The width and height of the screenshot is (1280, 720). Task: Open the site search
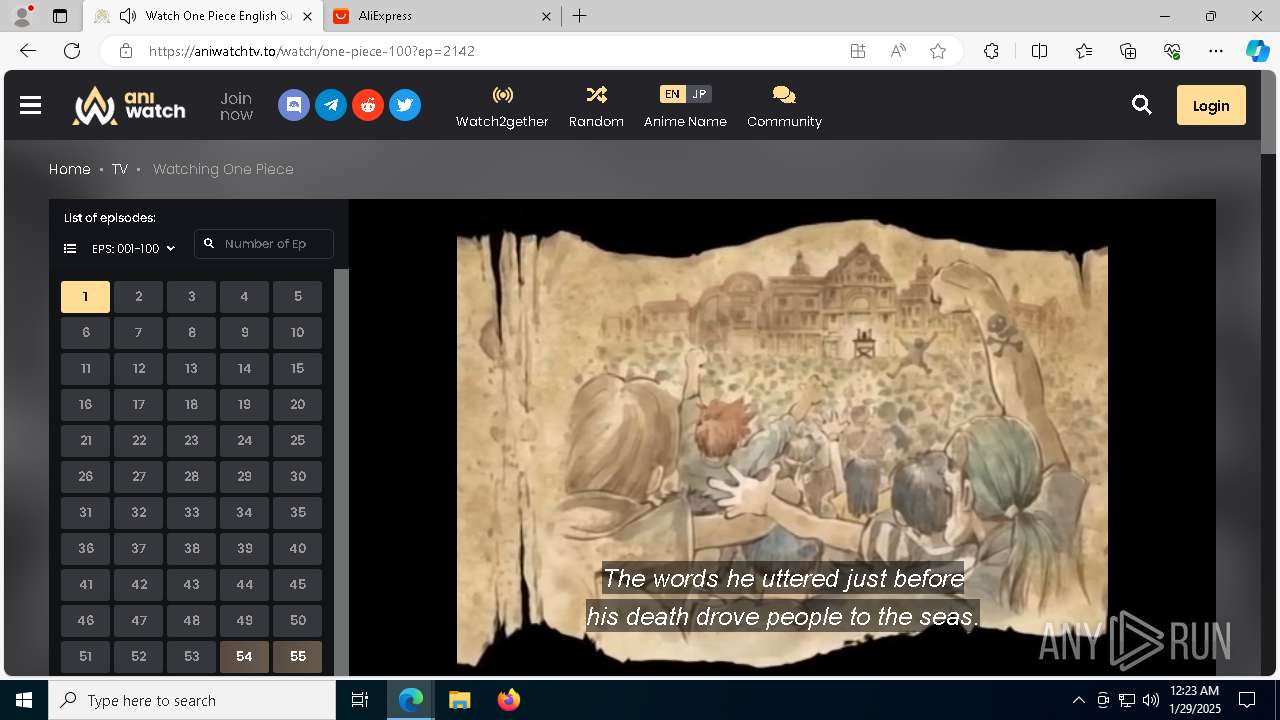pyautogui.click(x=1141, y=105)
